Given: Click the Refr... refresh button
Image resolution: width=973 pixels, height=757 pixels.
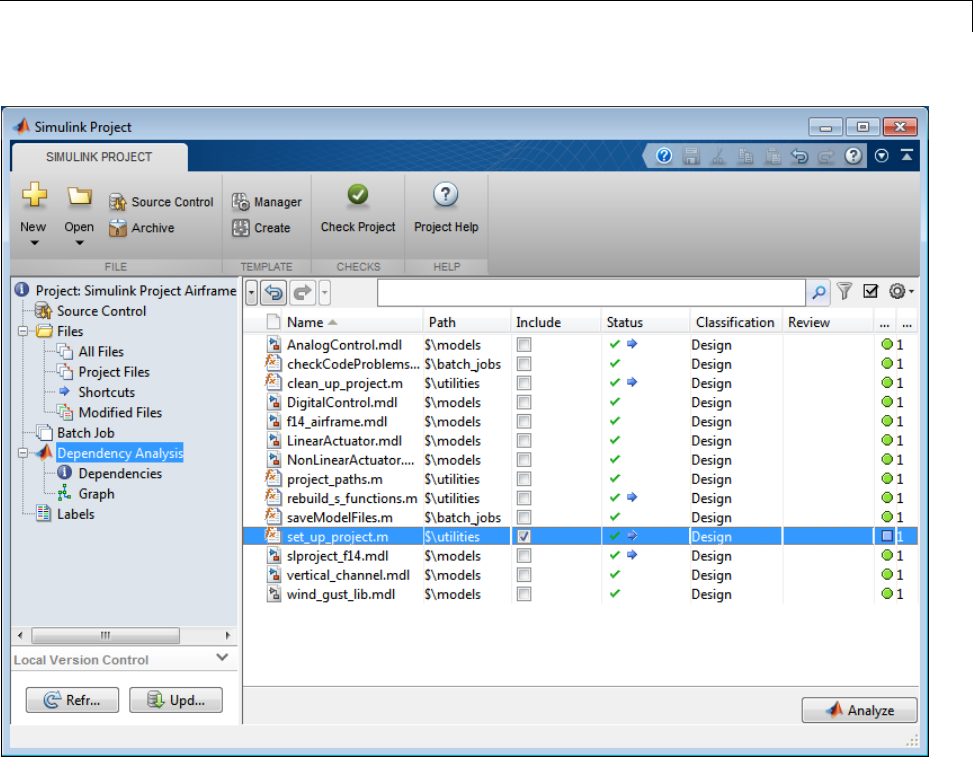Looking at the screenshot, I should pyautogui.click(x=72, y=700).
